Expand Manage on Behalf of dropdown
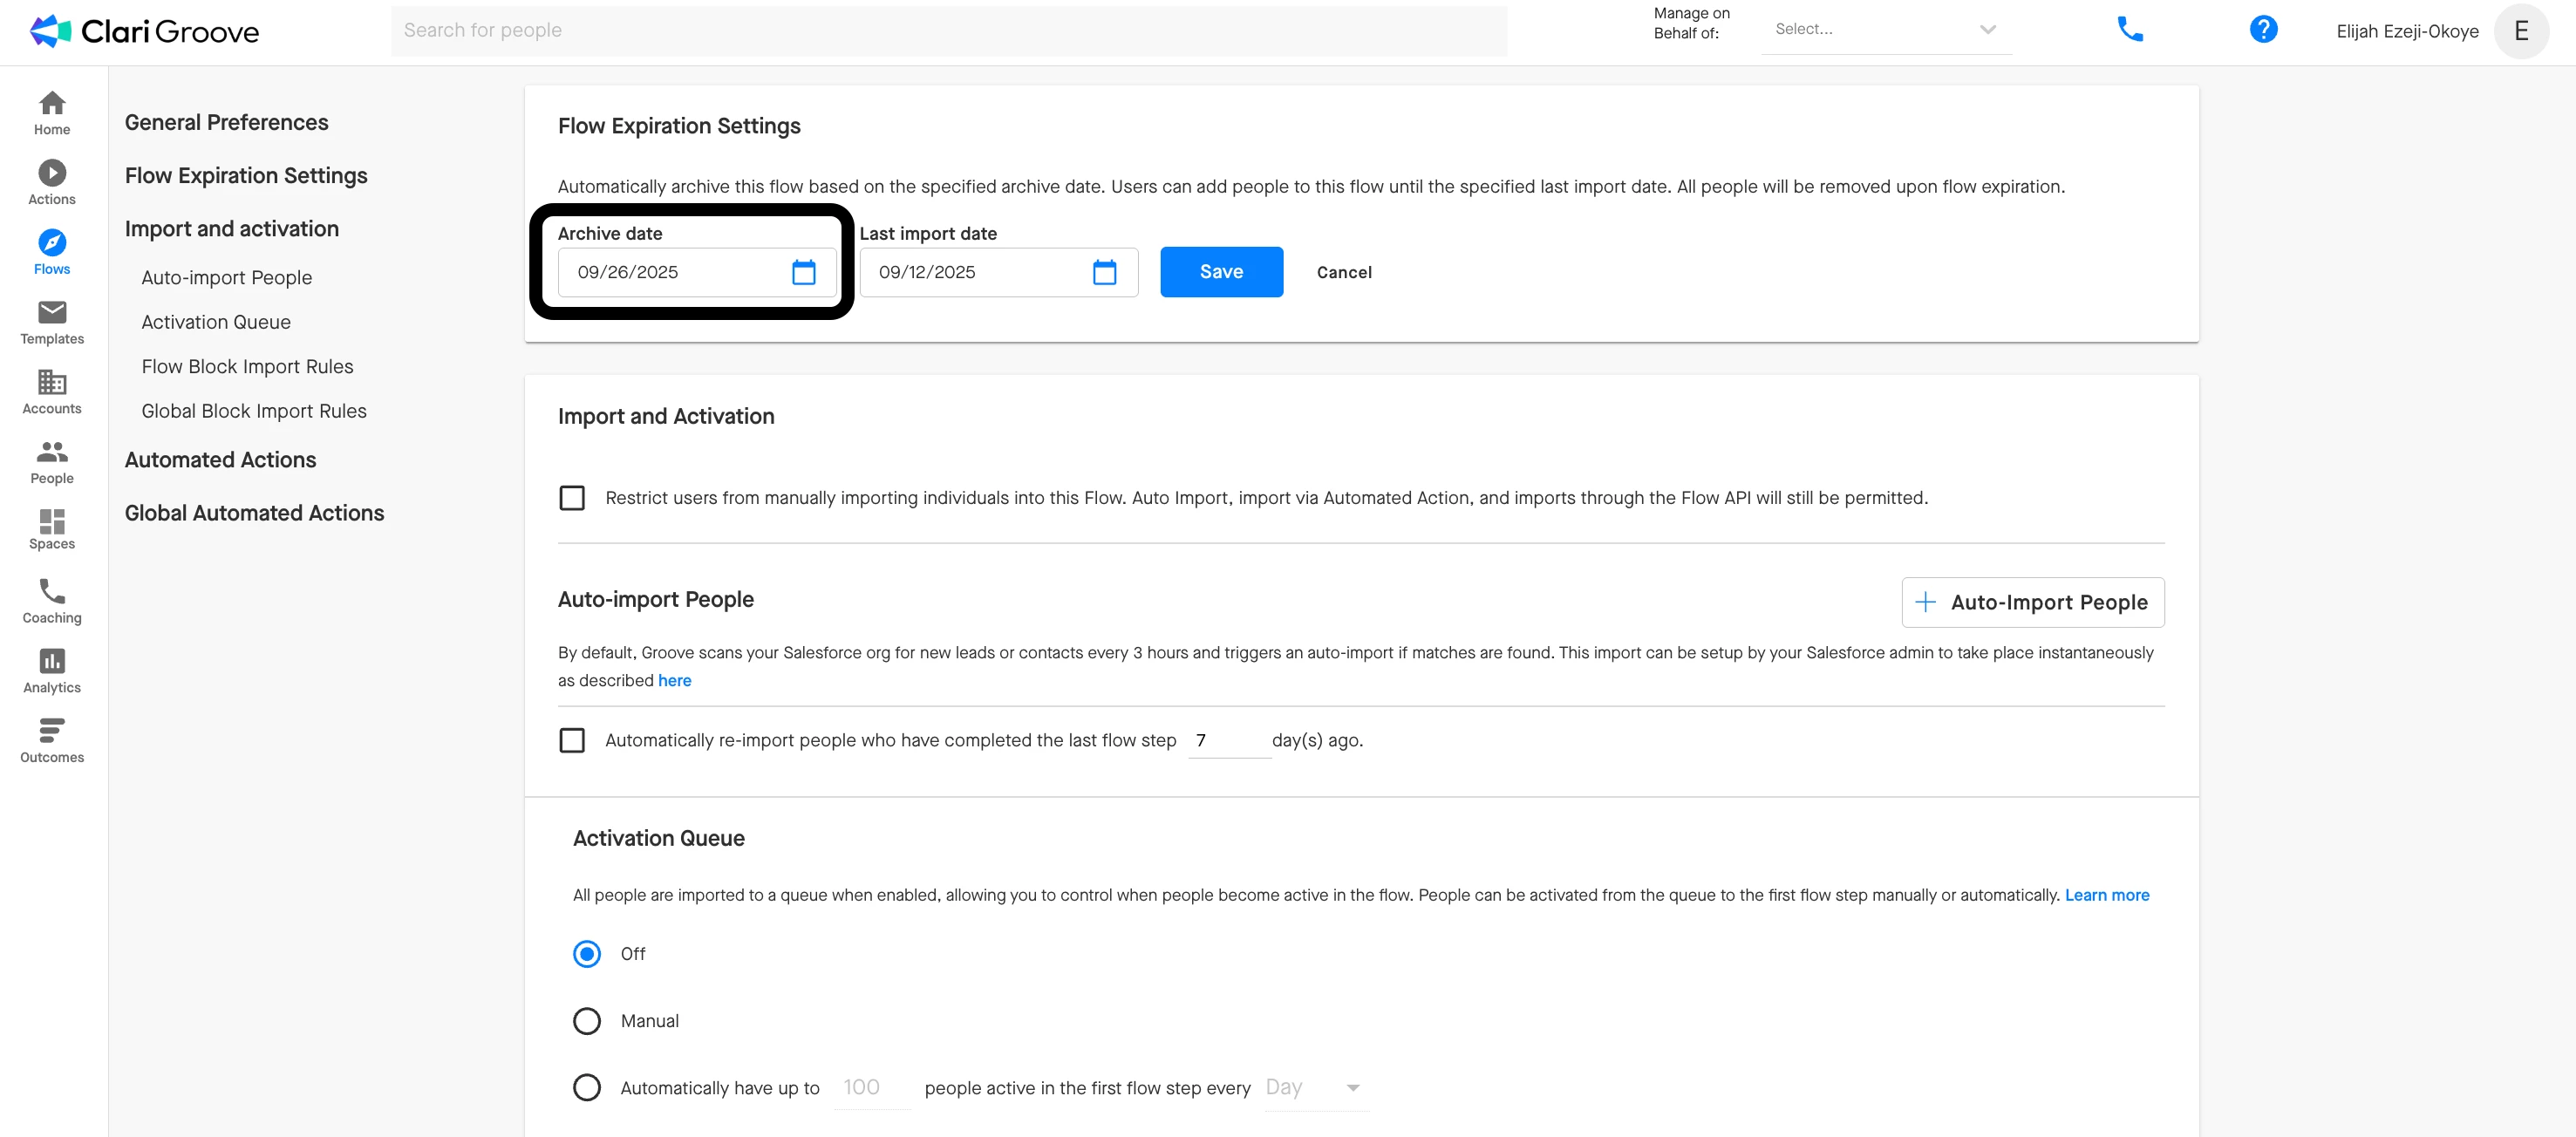The width and height of the screenshot is (2576, 1137). click(1885, 30)
